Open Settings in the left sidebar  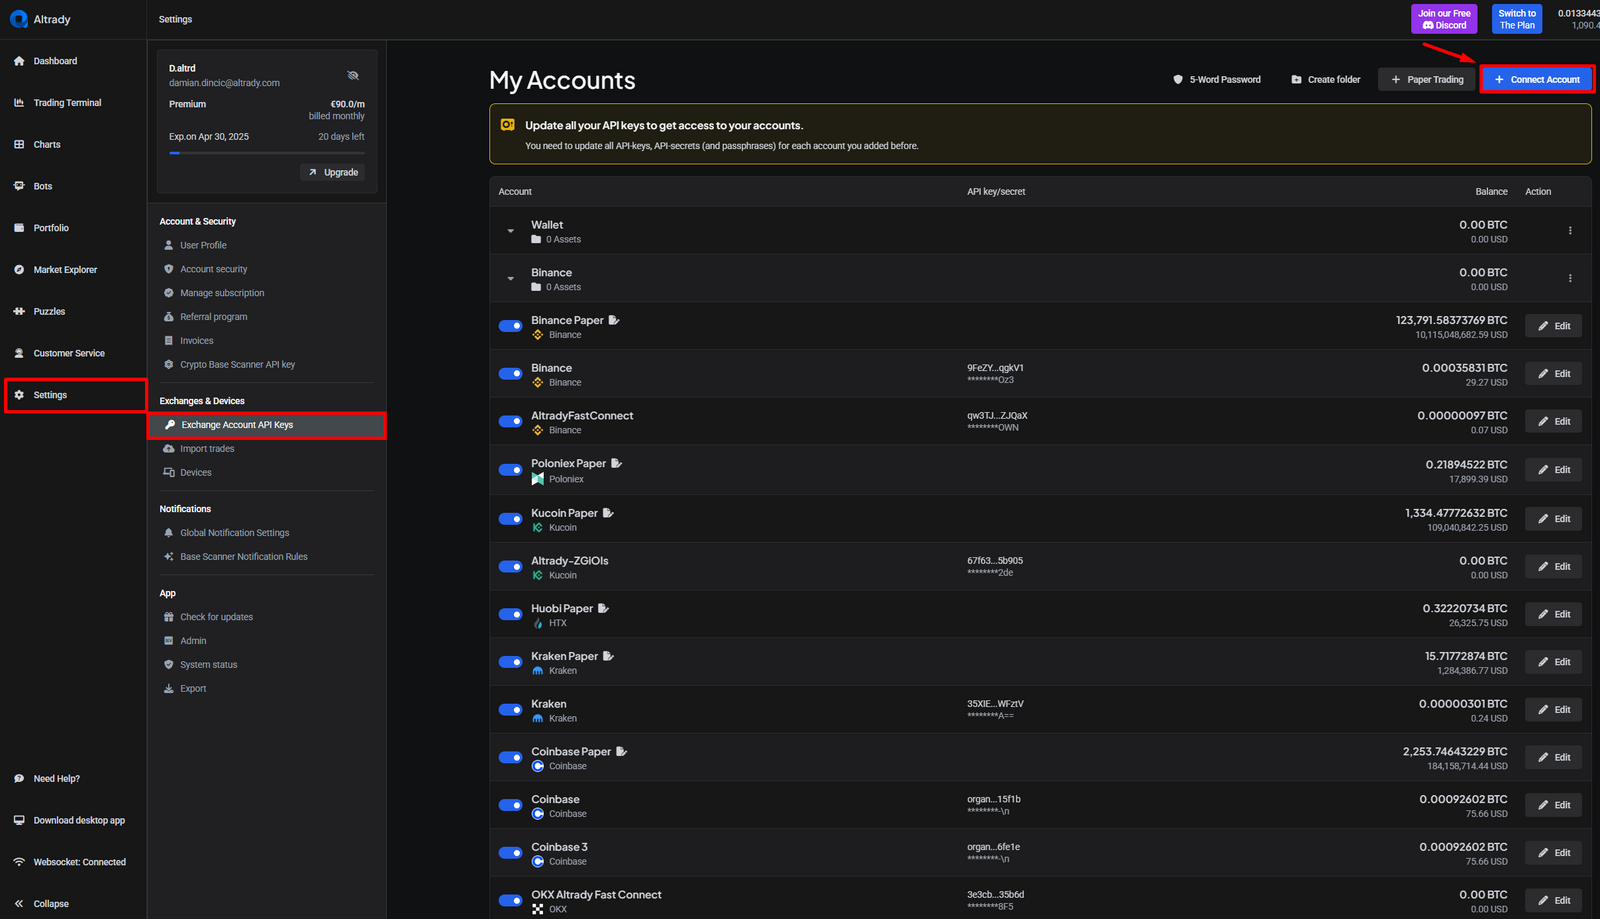(x=76, y=395)
